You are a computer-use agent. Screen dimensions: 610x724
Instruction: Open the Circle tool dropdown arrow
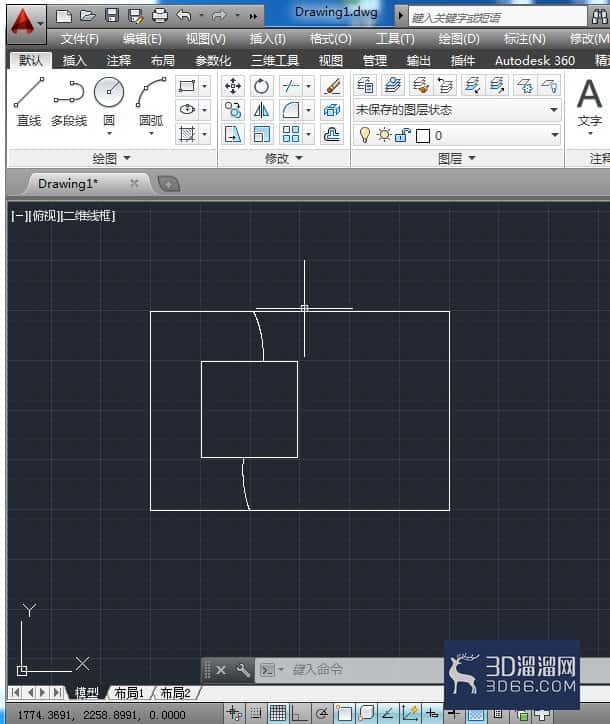[109, 133]
